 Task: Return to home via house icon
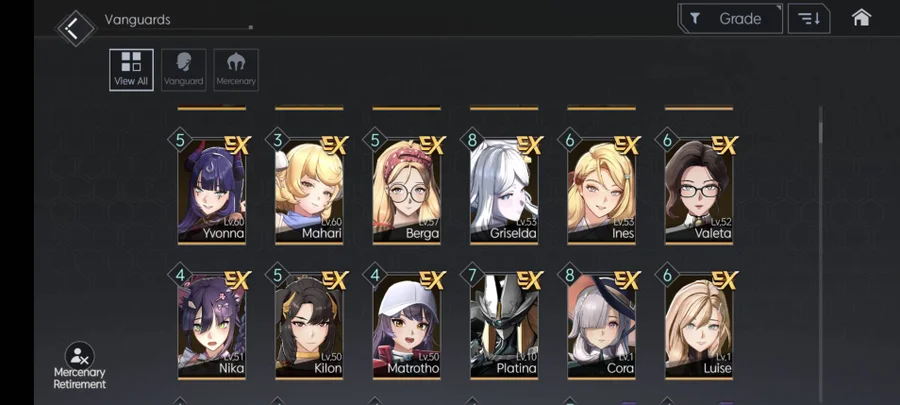[861, 18]
